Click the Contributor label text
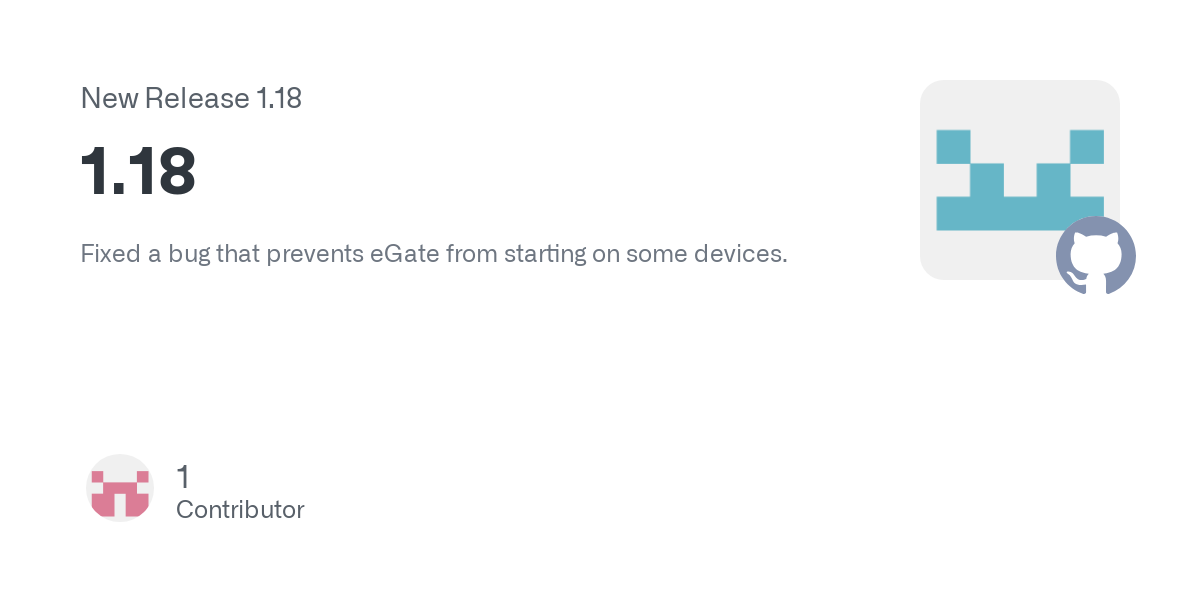This screenshot has height=600, width=1200. [x=240, y=510]
